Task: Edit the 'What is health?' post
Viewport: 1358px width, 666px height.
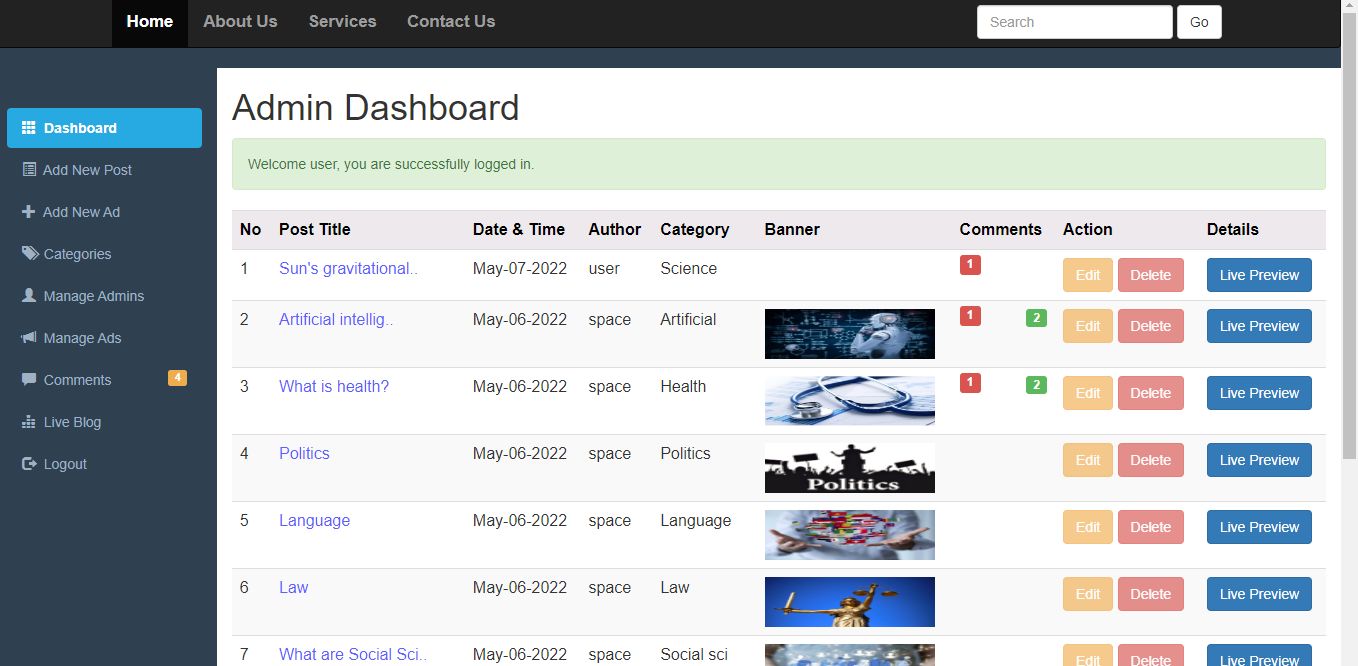Action: tap(1087, 393)
